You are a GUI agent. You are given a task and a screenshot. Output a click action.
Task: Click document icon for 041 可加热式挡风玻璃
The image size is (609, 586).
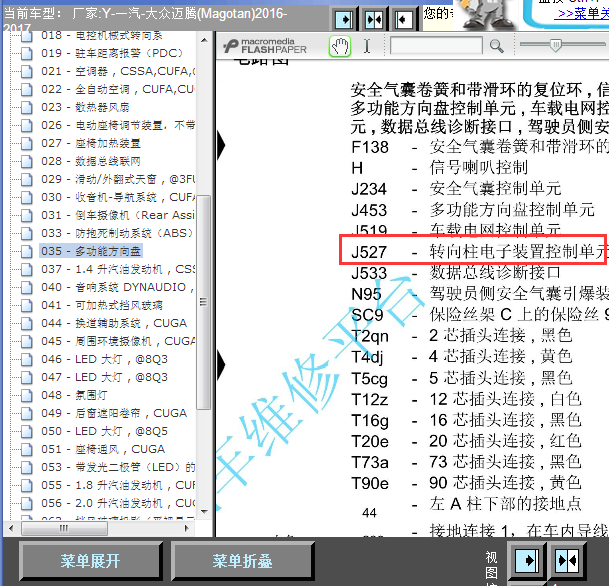click(27, 305)
